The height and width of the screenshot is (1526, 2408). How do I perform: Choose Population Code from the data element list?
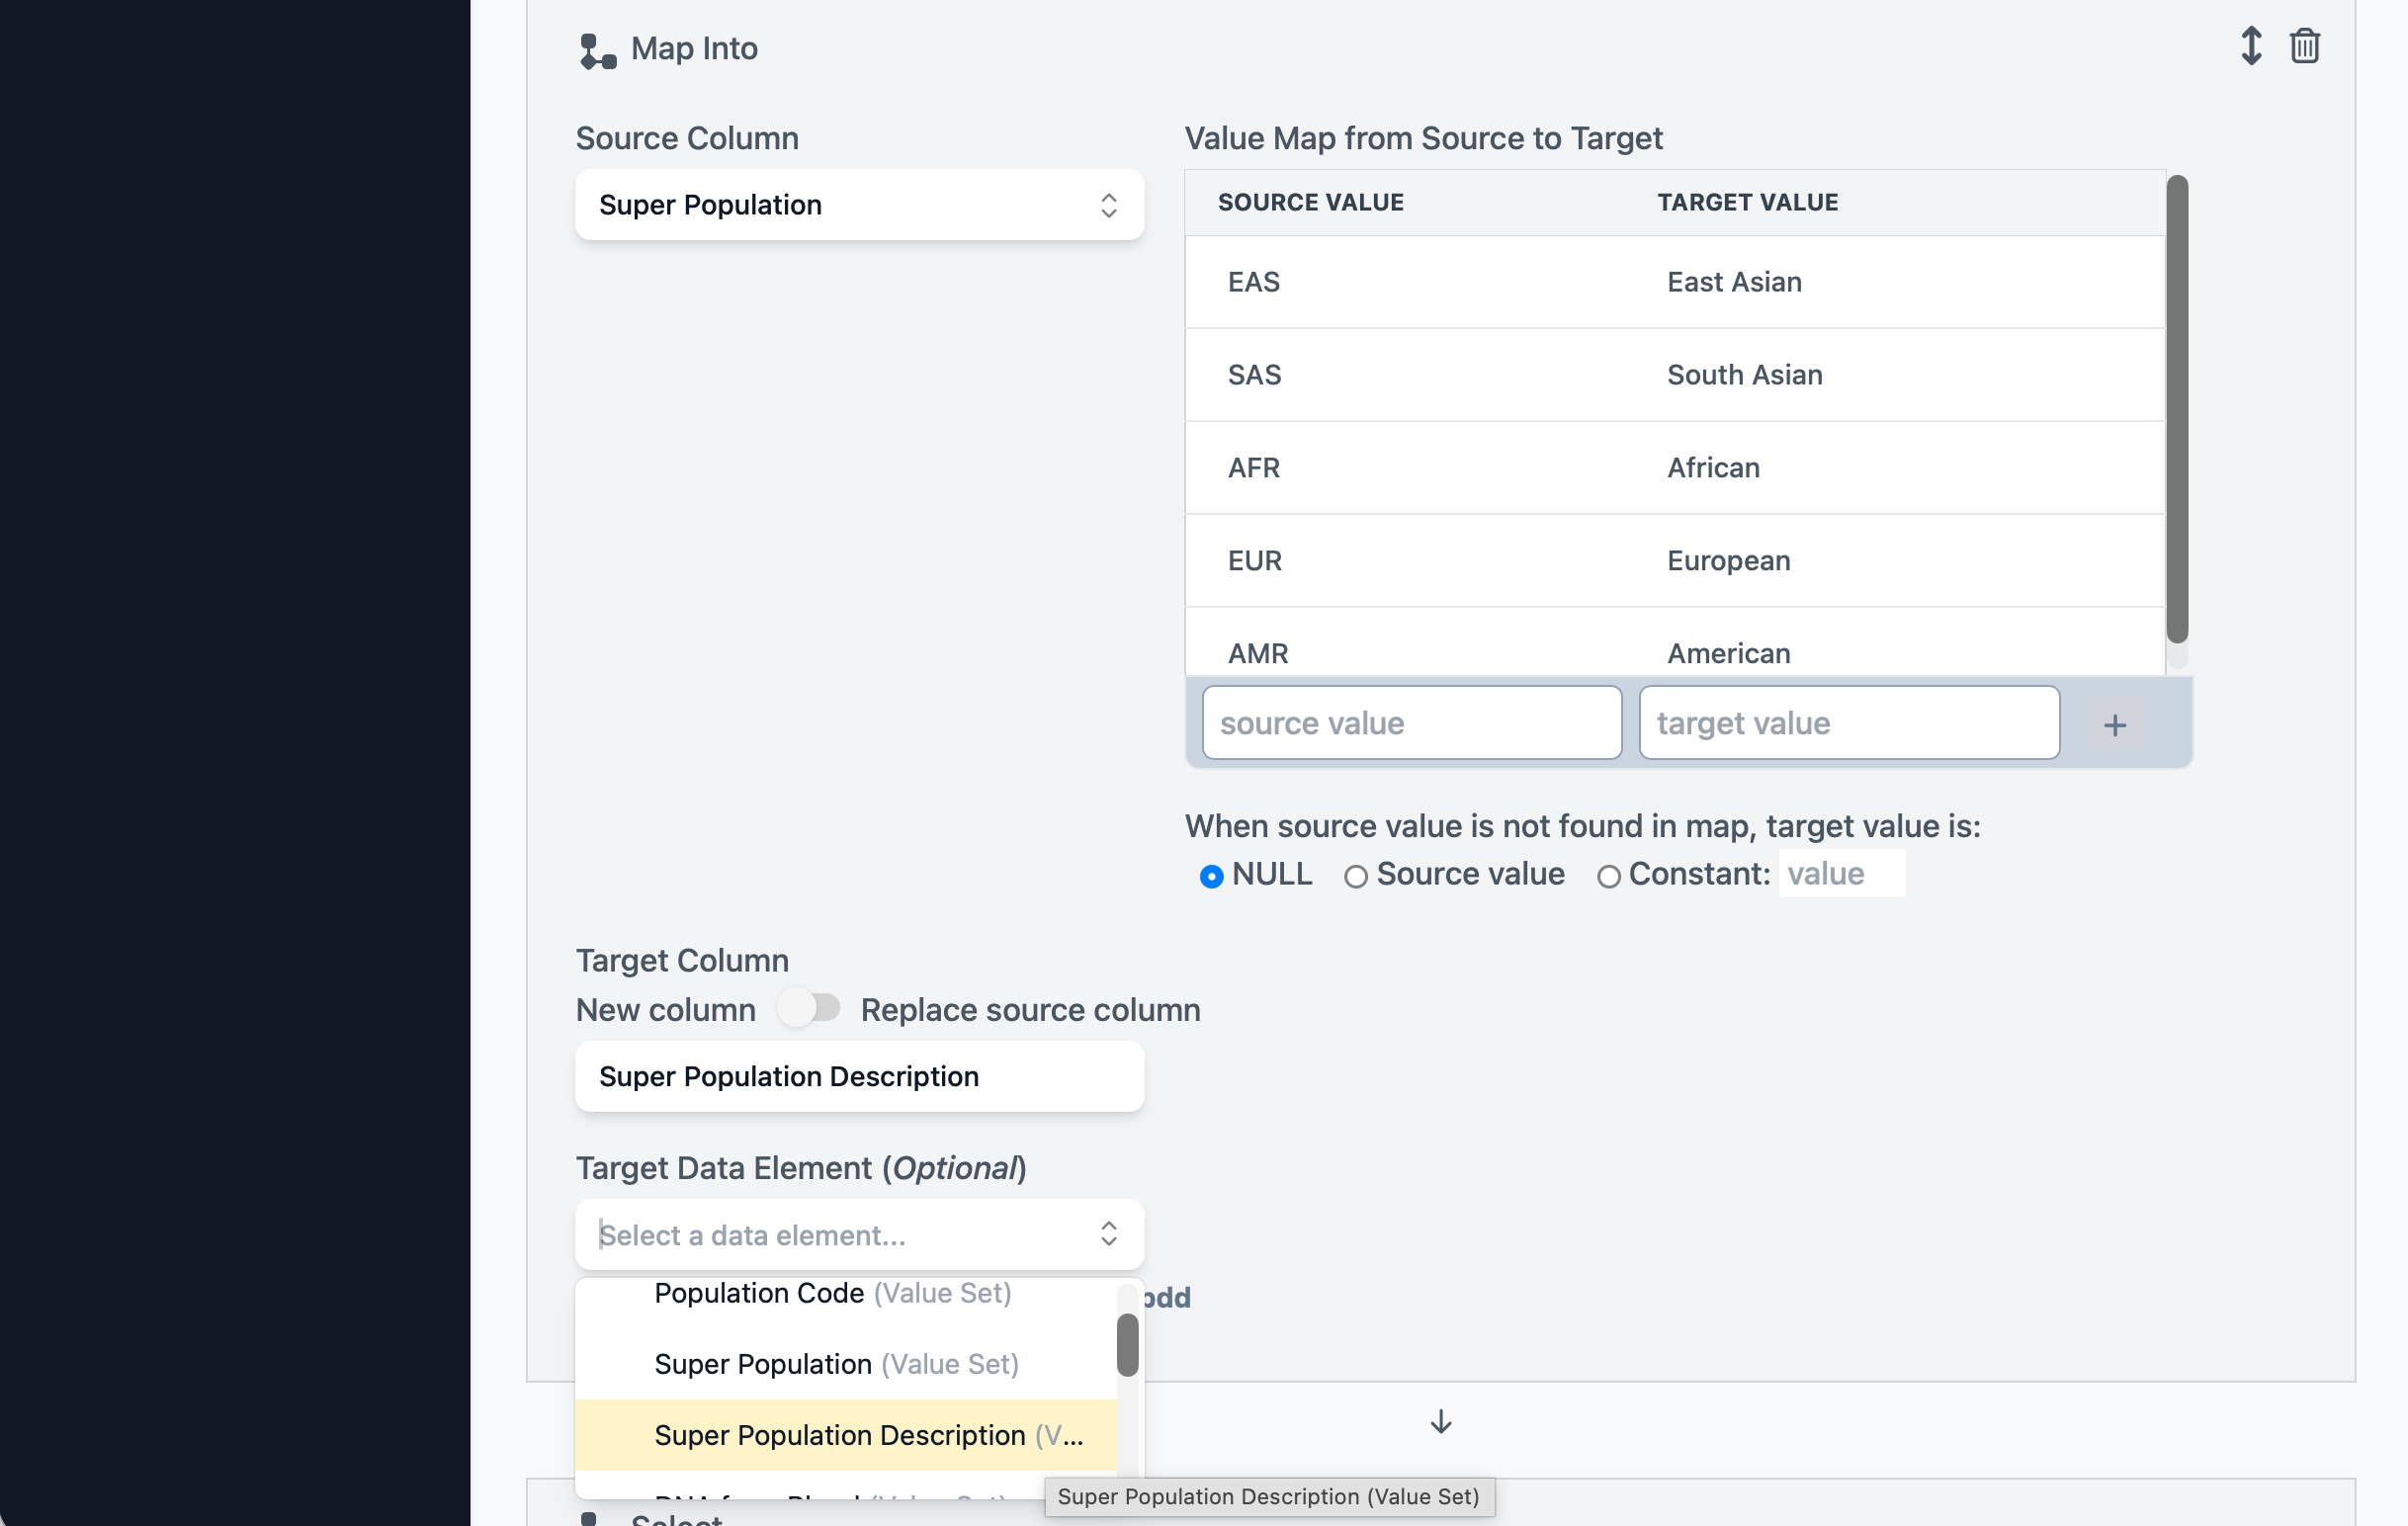(831, 1292)
